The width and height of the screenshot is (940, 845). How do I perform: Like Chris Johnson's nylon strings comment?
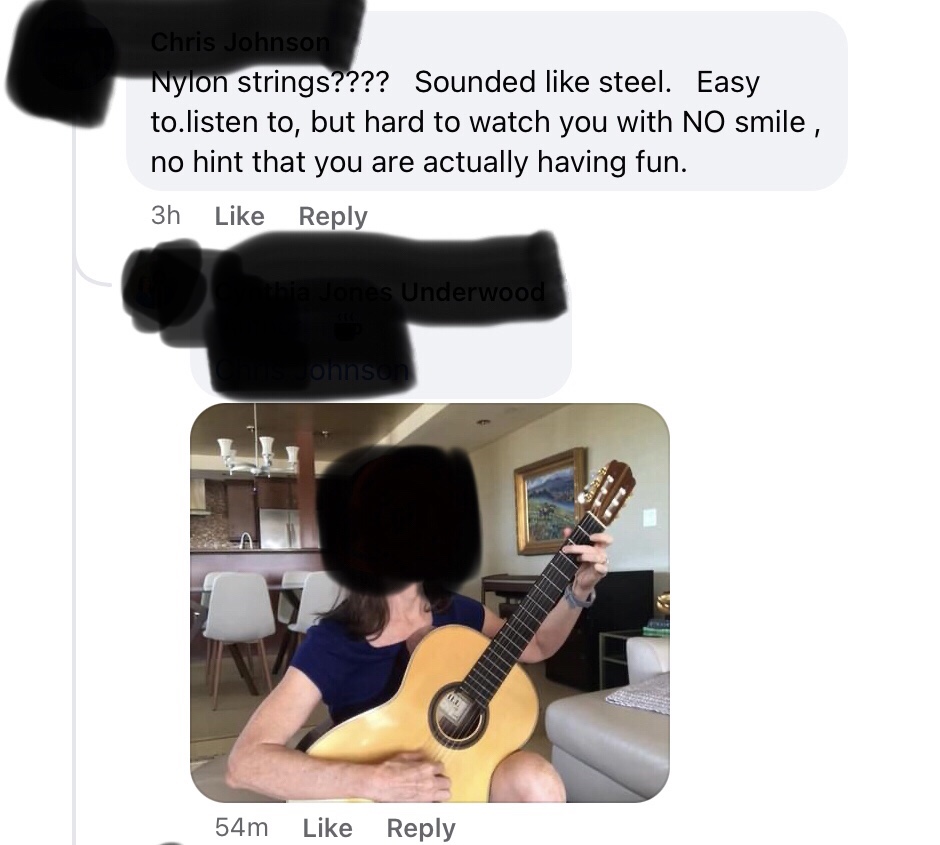pos(239,216)
